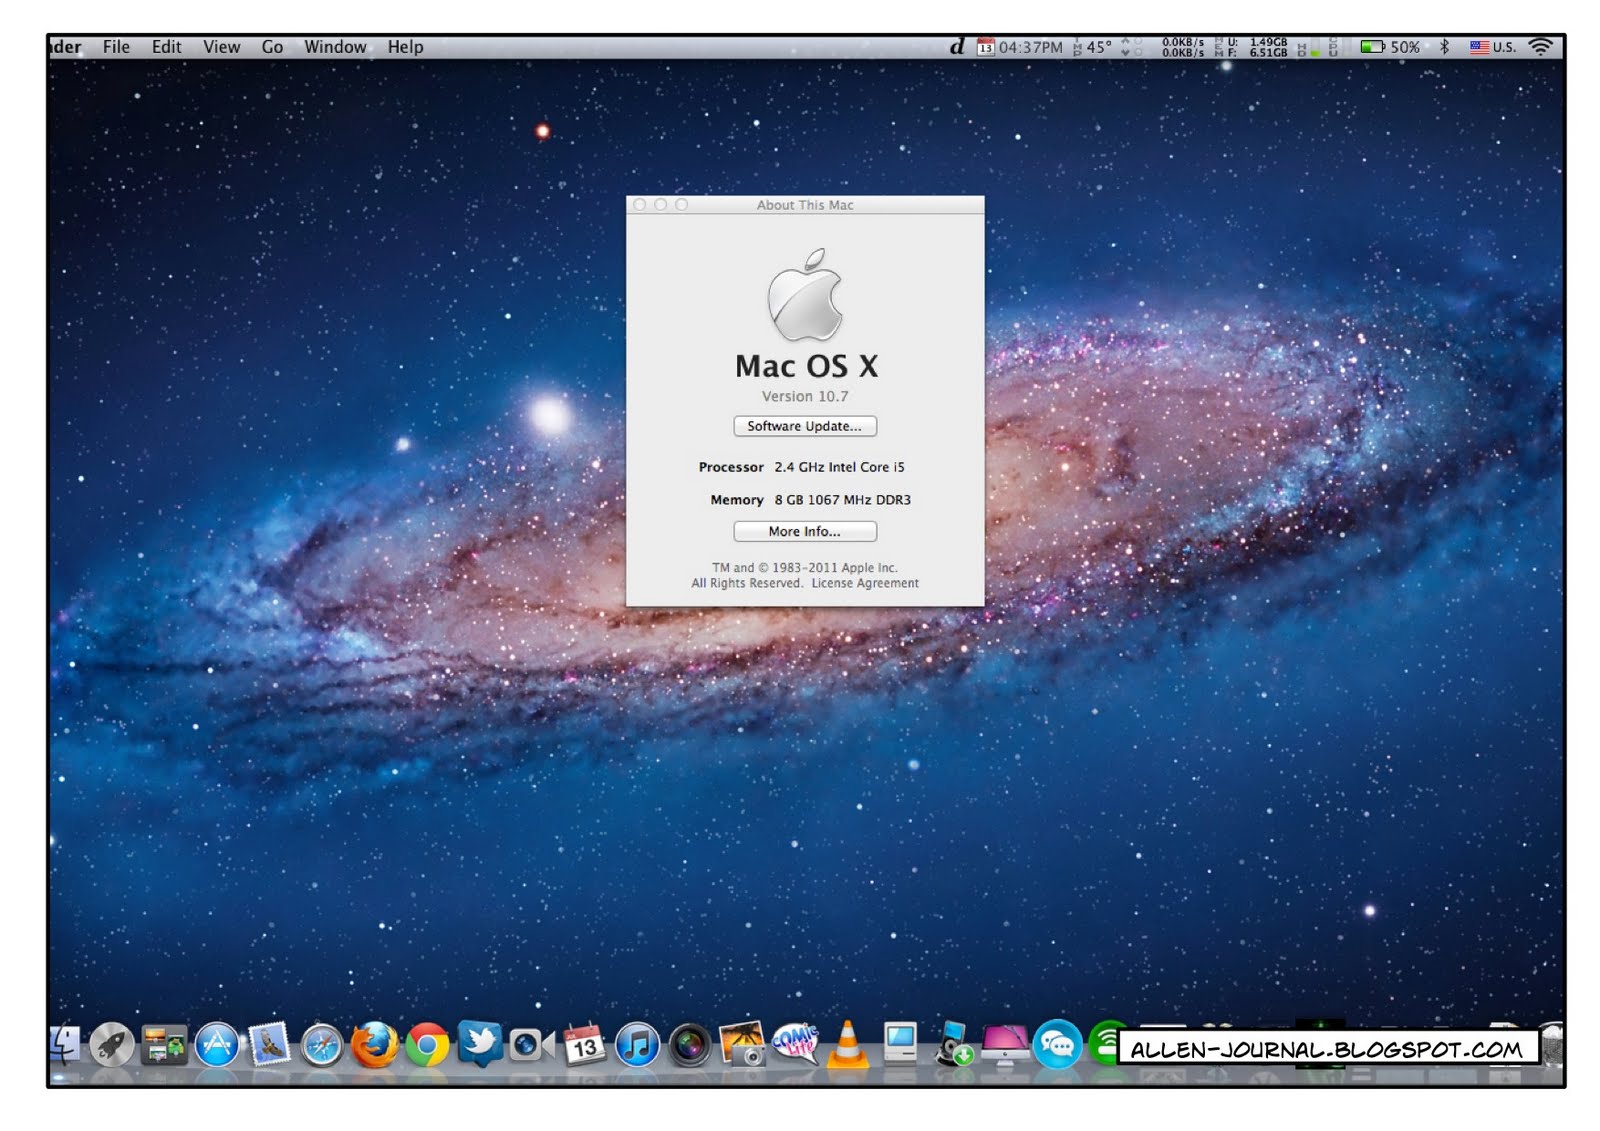Click the Software Update... button
Screen dimensions: 1600x1131
point(805,426)
